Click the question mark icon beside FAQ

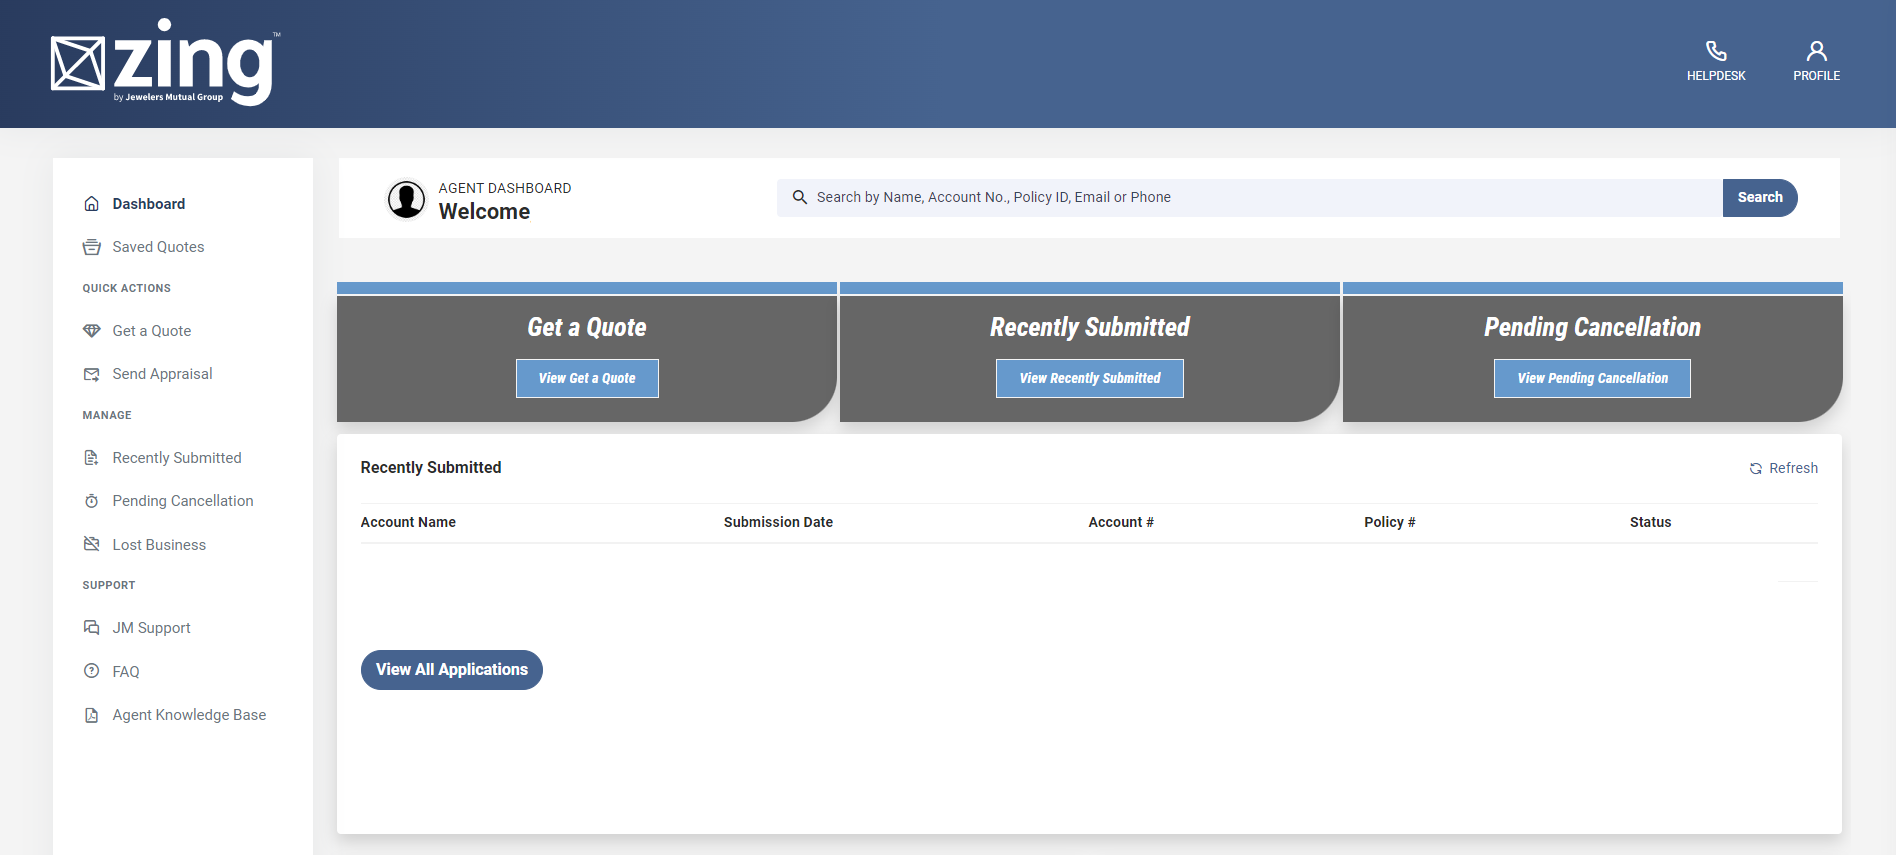pyautogui.click(x=92, y=671)
